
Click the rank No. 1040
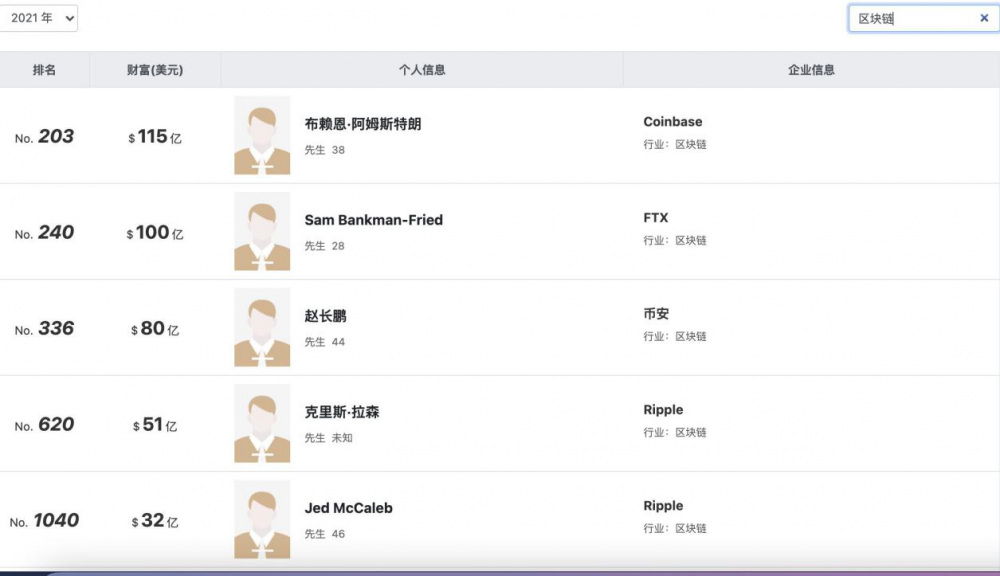pyautogui.click(x=44, y=521)
